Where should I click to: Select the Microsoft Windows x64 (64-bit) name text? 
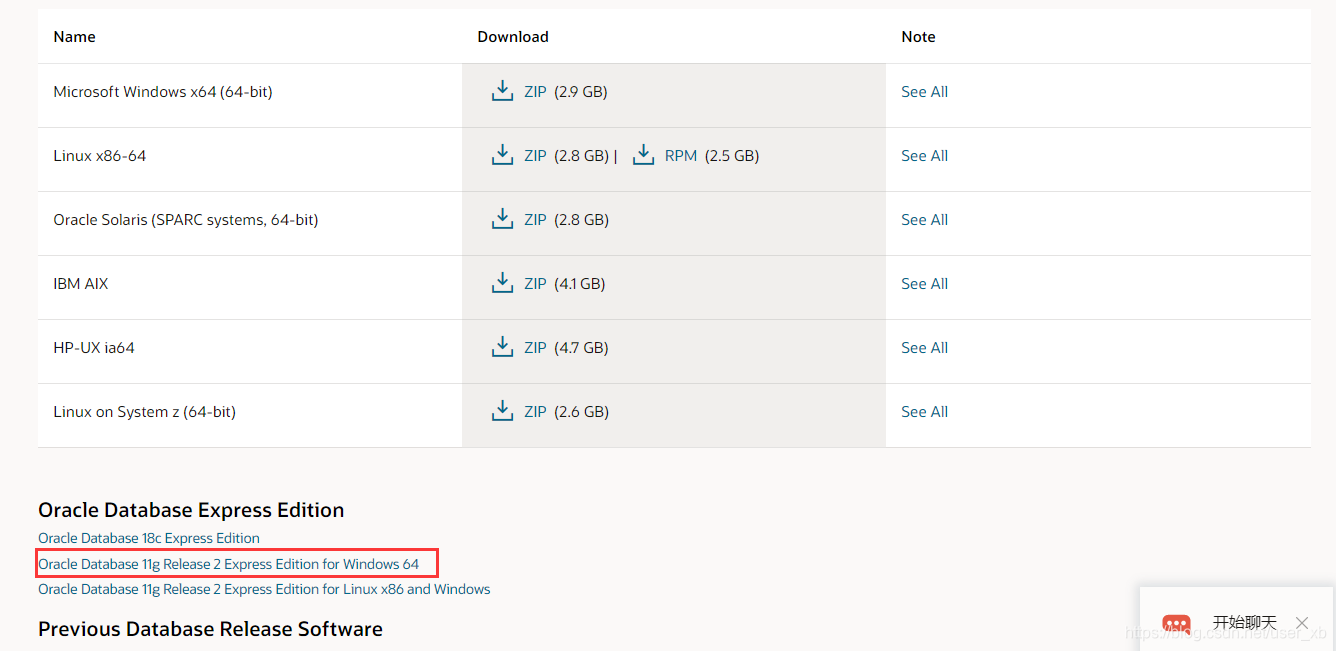point(163,92)
